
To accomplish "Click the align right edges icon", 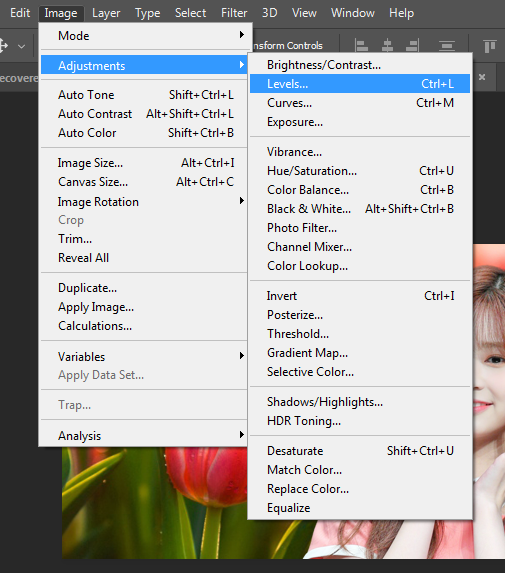I will click(x=413, y=46).
